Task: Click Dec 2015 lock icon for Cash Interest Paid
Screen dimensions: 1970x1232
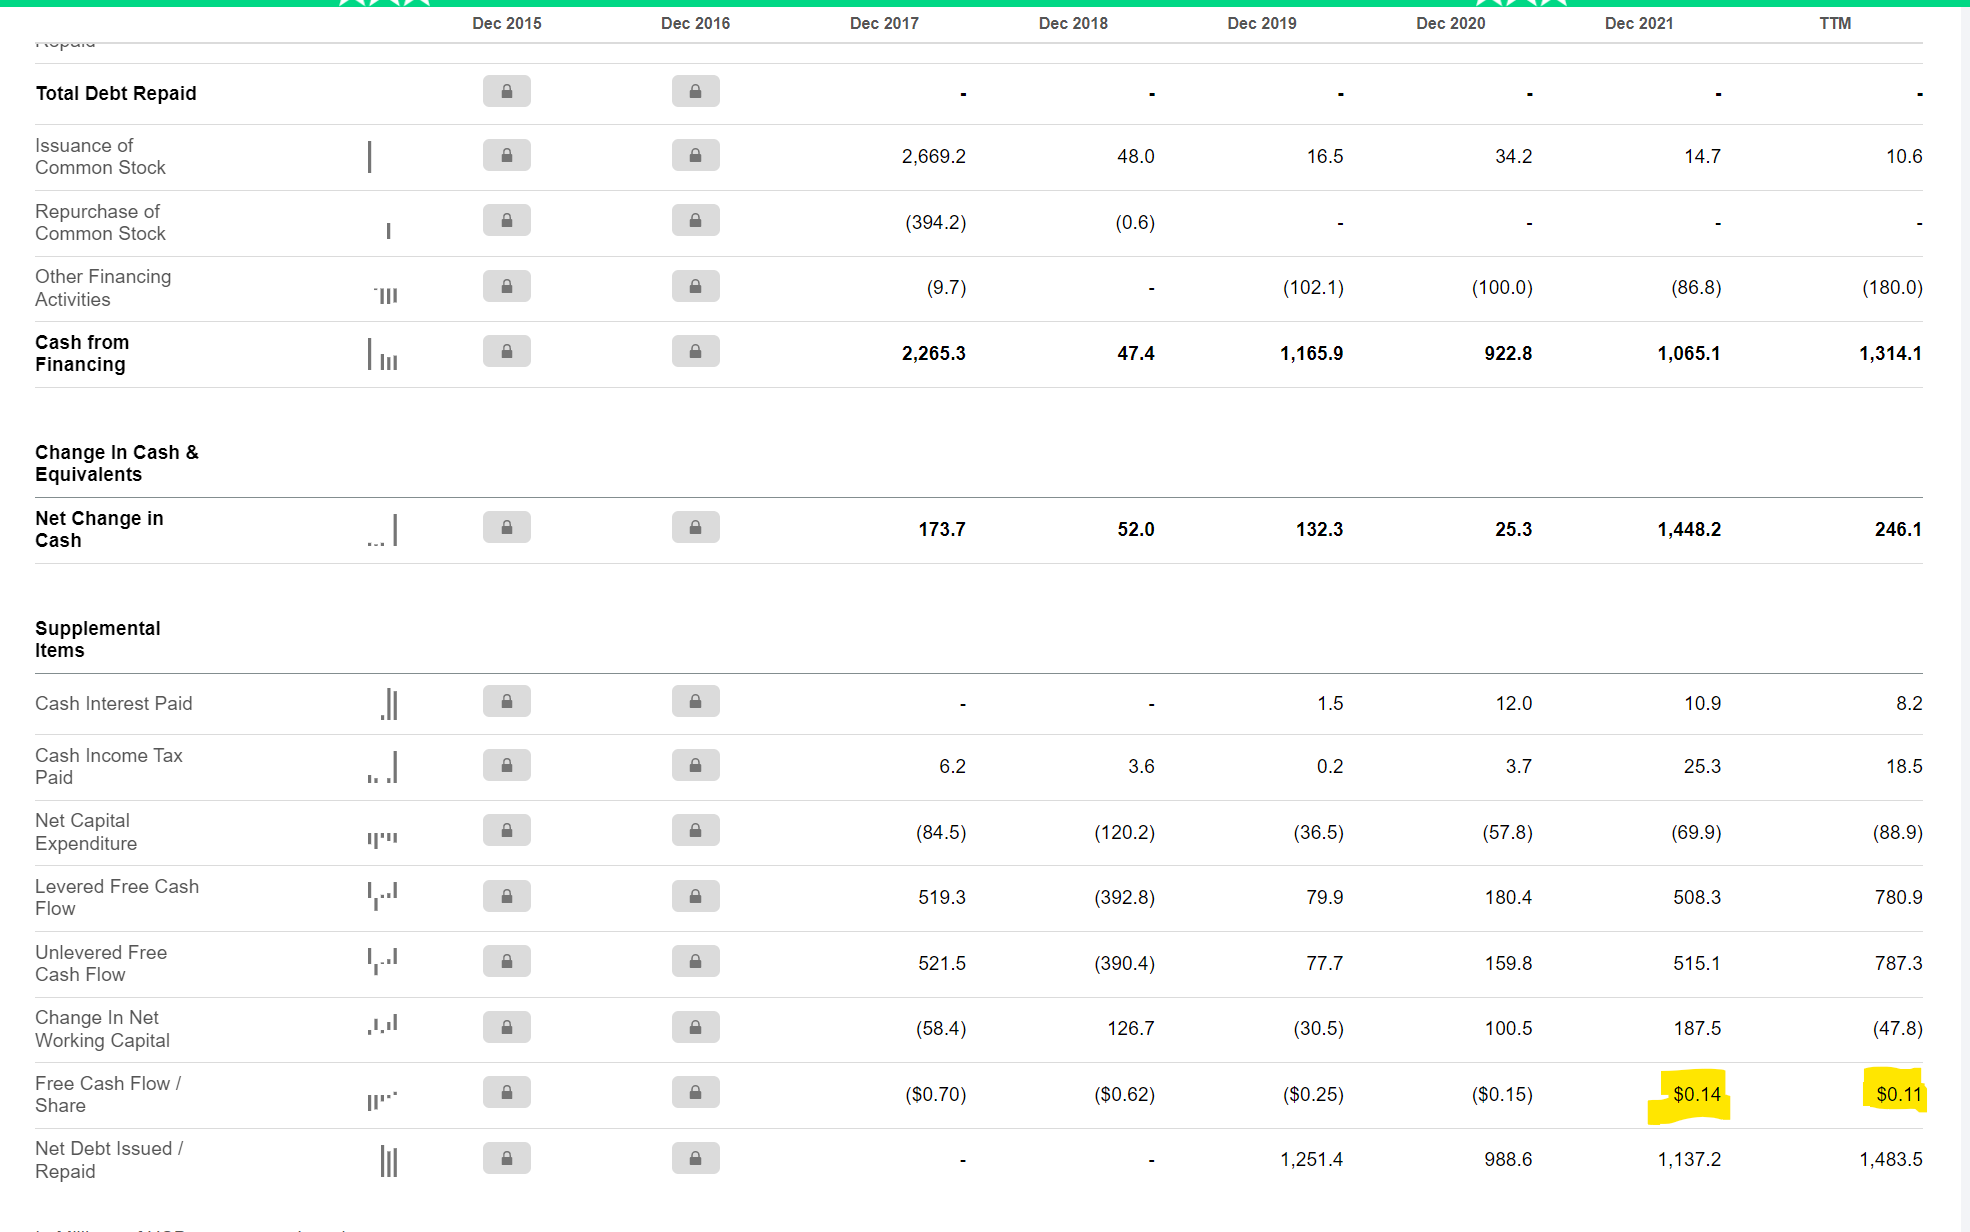Action: (507, 702)
